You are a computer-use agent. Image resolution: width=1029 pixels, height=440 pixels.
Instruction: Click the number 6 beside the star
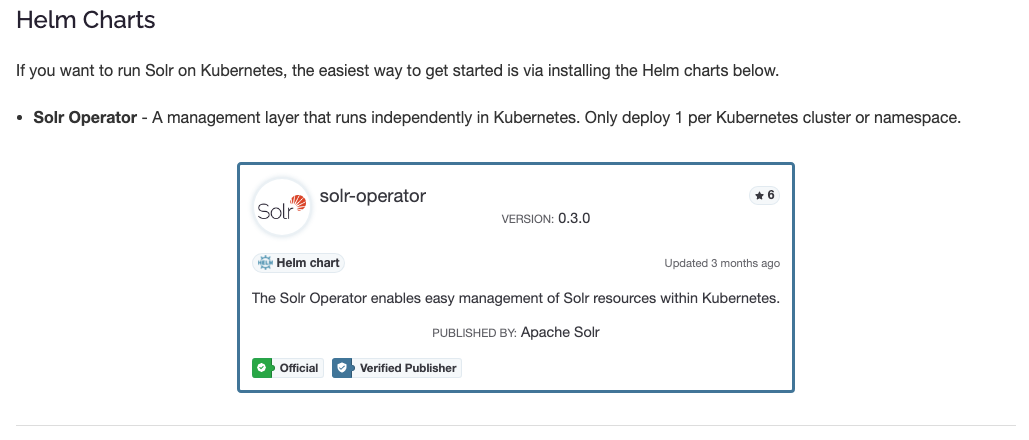pyautogui.click(x=771, y=195)
